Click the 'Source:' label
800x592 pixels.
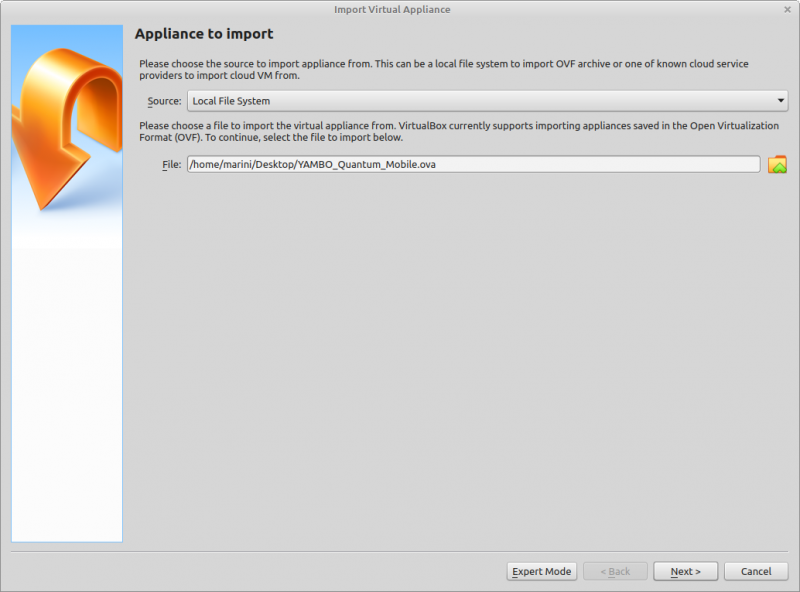point(164,101)
